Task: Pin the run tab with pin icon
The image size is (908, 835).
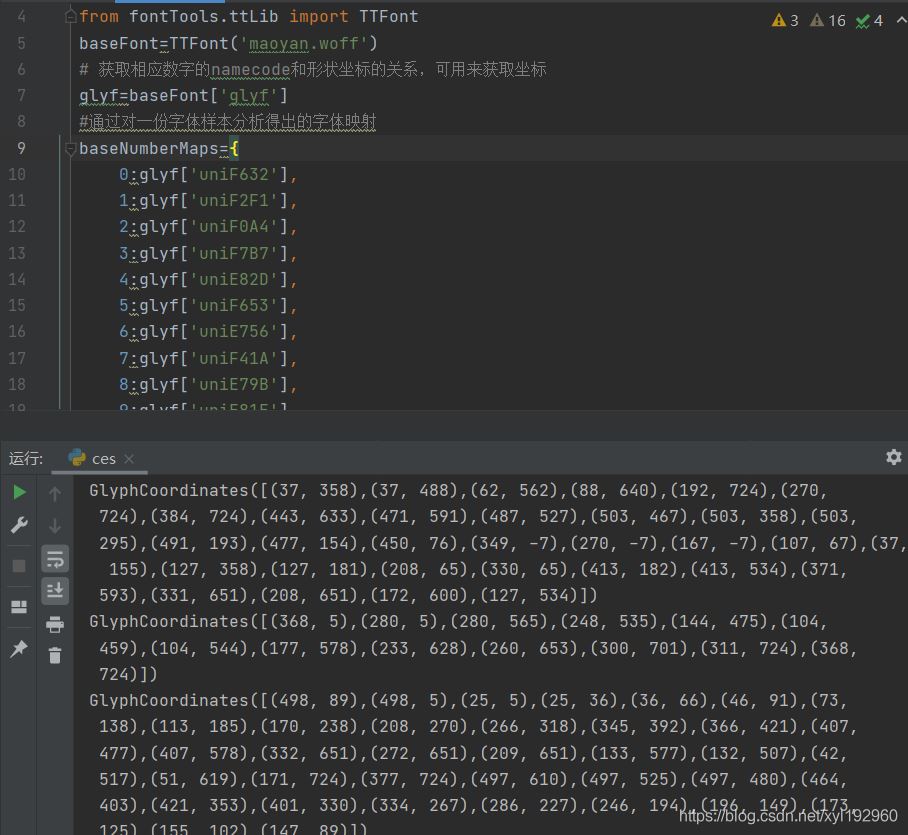Action: point(19,649)
